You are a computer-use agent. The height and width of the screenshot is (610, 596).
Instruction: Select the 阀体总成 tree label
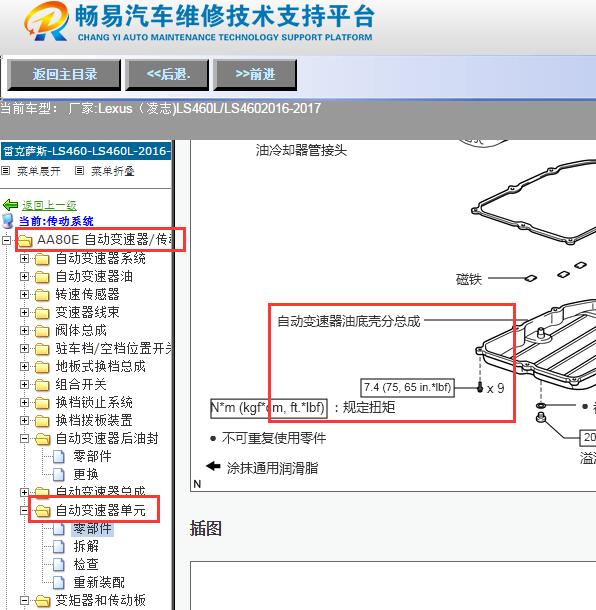pyautogui.click(x=81, y=330)
